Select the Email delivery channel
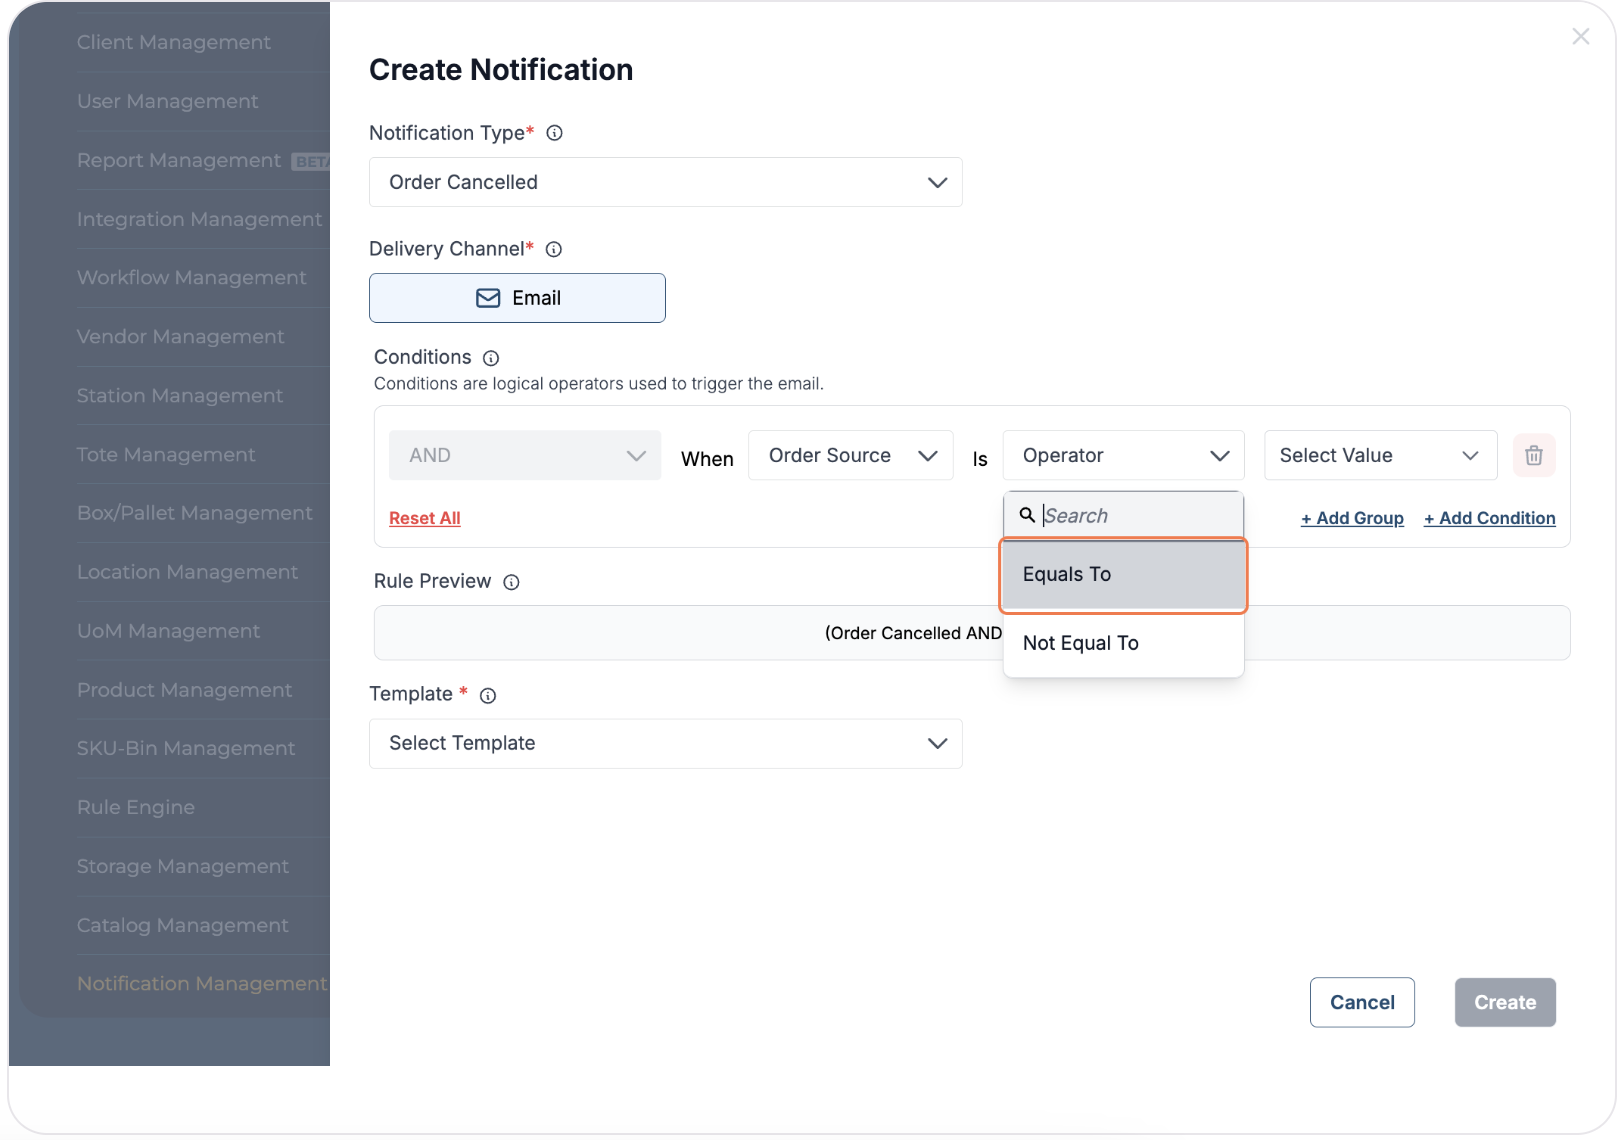 pyautogui.click(x=517, y=298)
